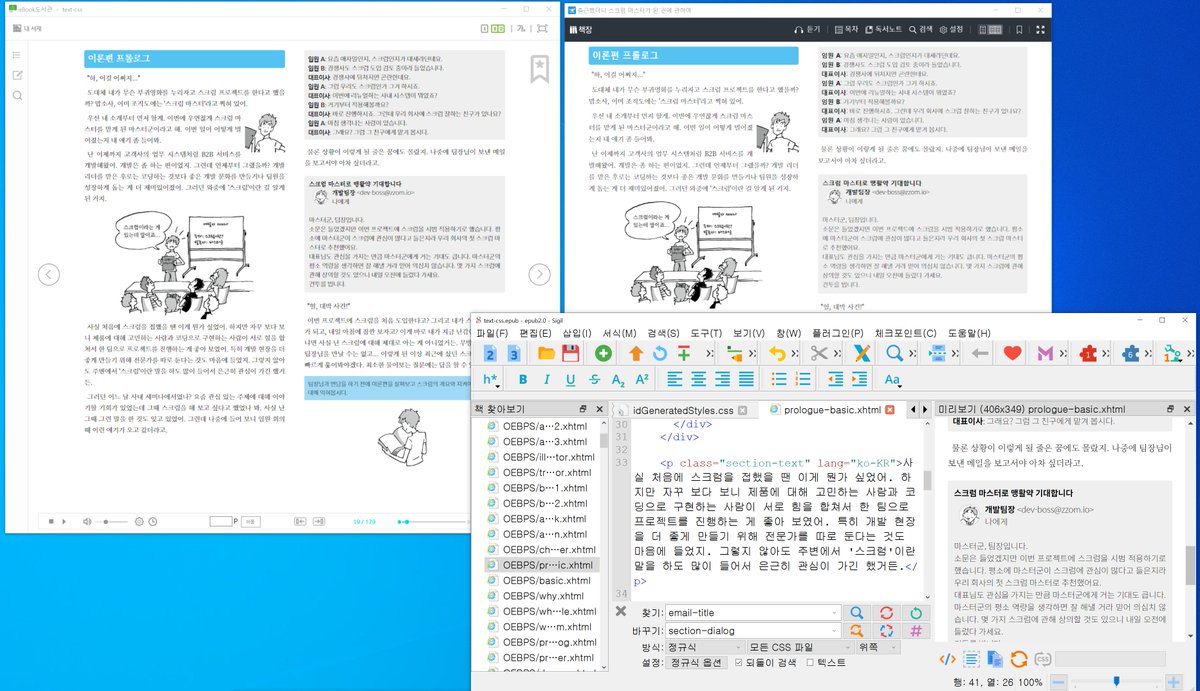The image size is (1200, 691).
Task: Align text left in Sigil
Action: tap(676, 379)
